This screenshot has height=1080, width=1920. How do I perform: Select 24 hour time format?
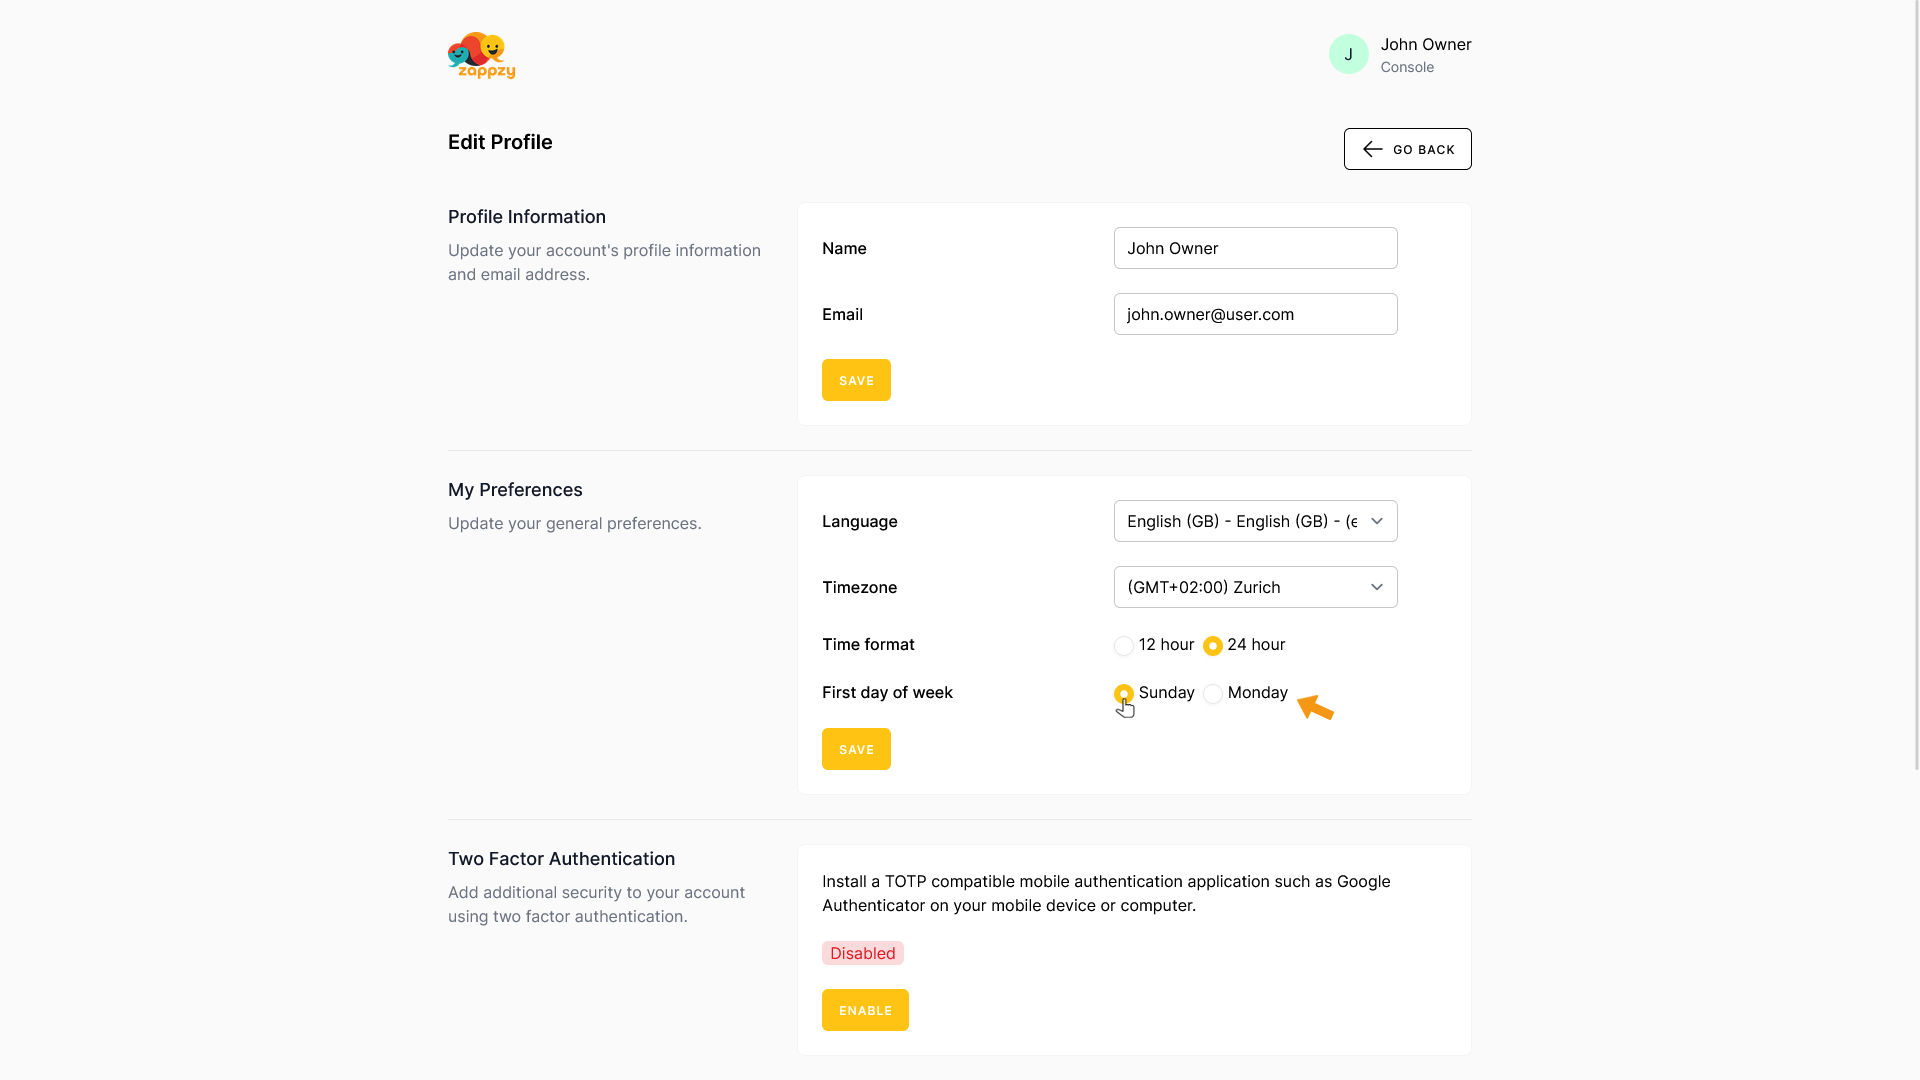[1213, 646]
